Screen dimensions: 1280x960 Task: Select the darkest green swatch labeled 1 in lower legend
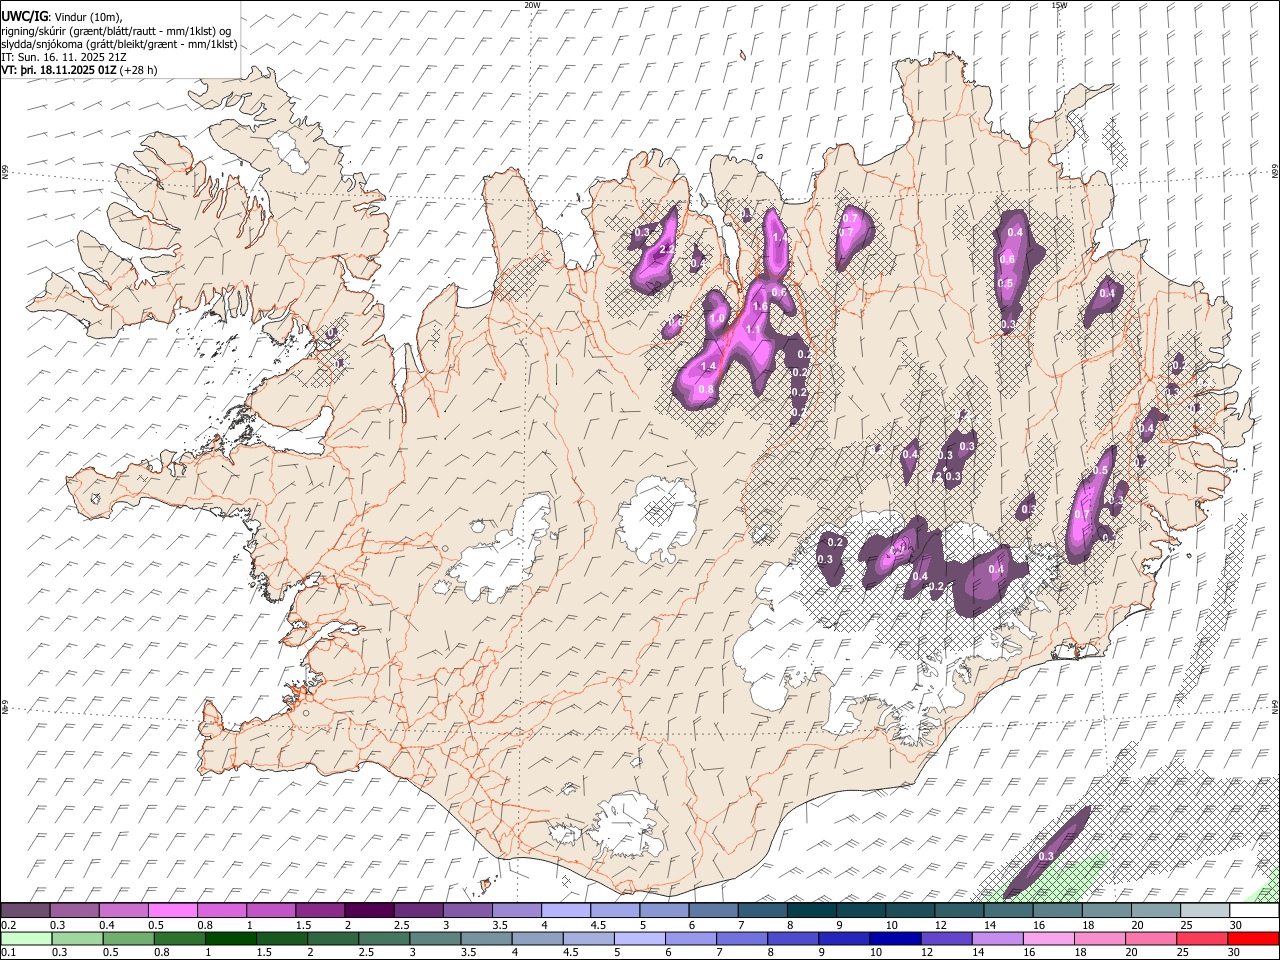(x=230, y=938)
